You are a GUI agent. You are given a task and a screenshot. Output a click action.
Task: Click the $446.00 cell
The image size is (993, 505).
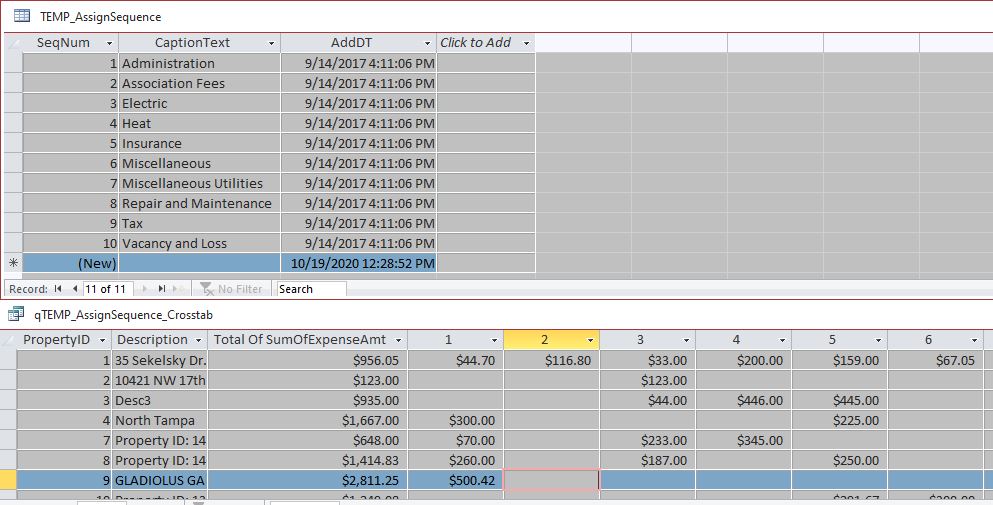743,400
